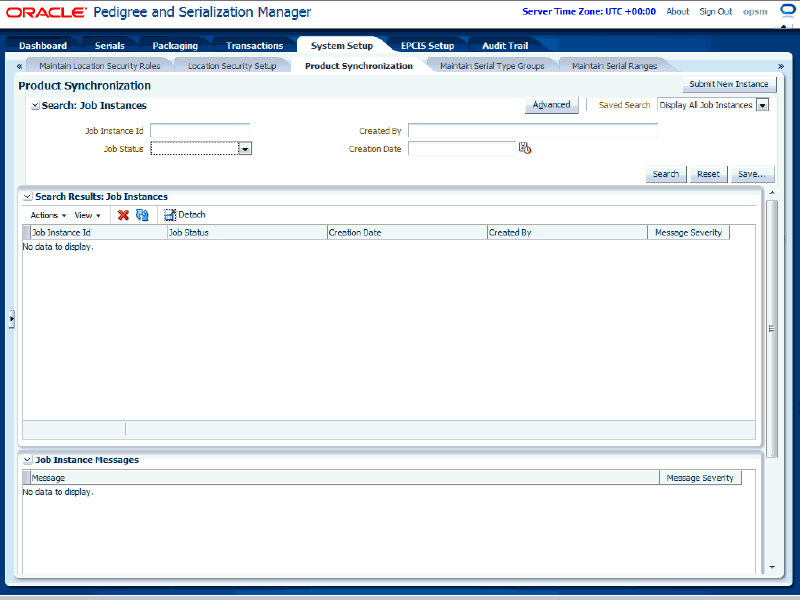
Task: Click the Reset button
Action: click(708, 174)
